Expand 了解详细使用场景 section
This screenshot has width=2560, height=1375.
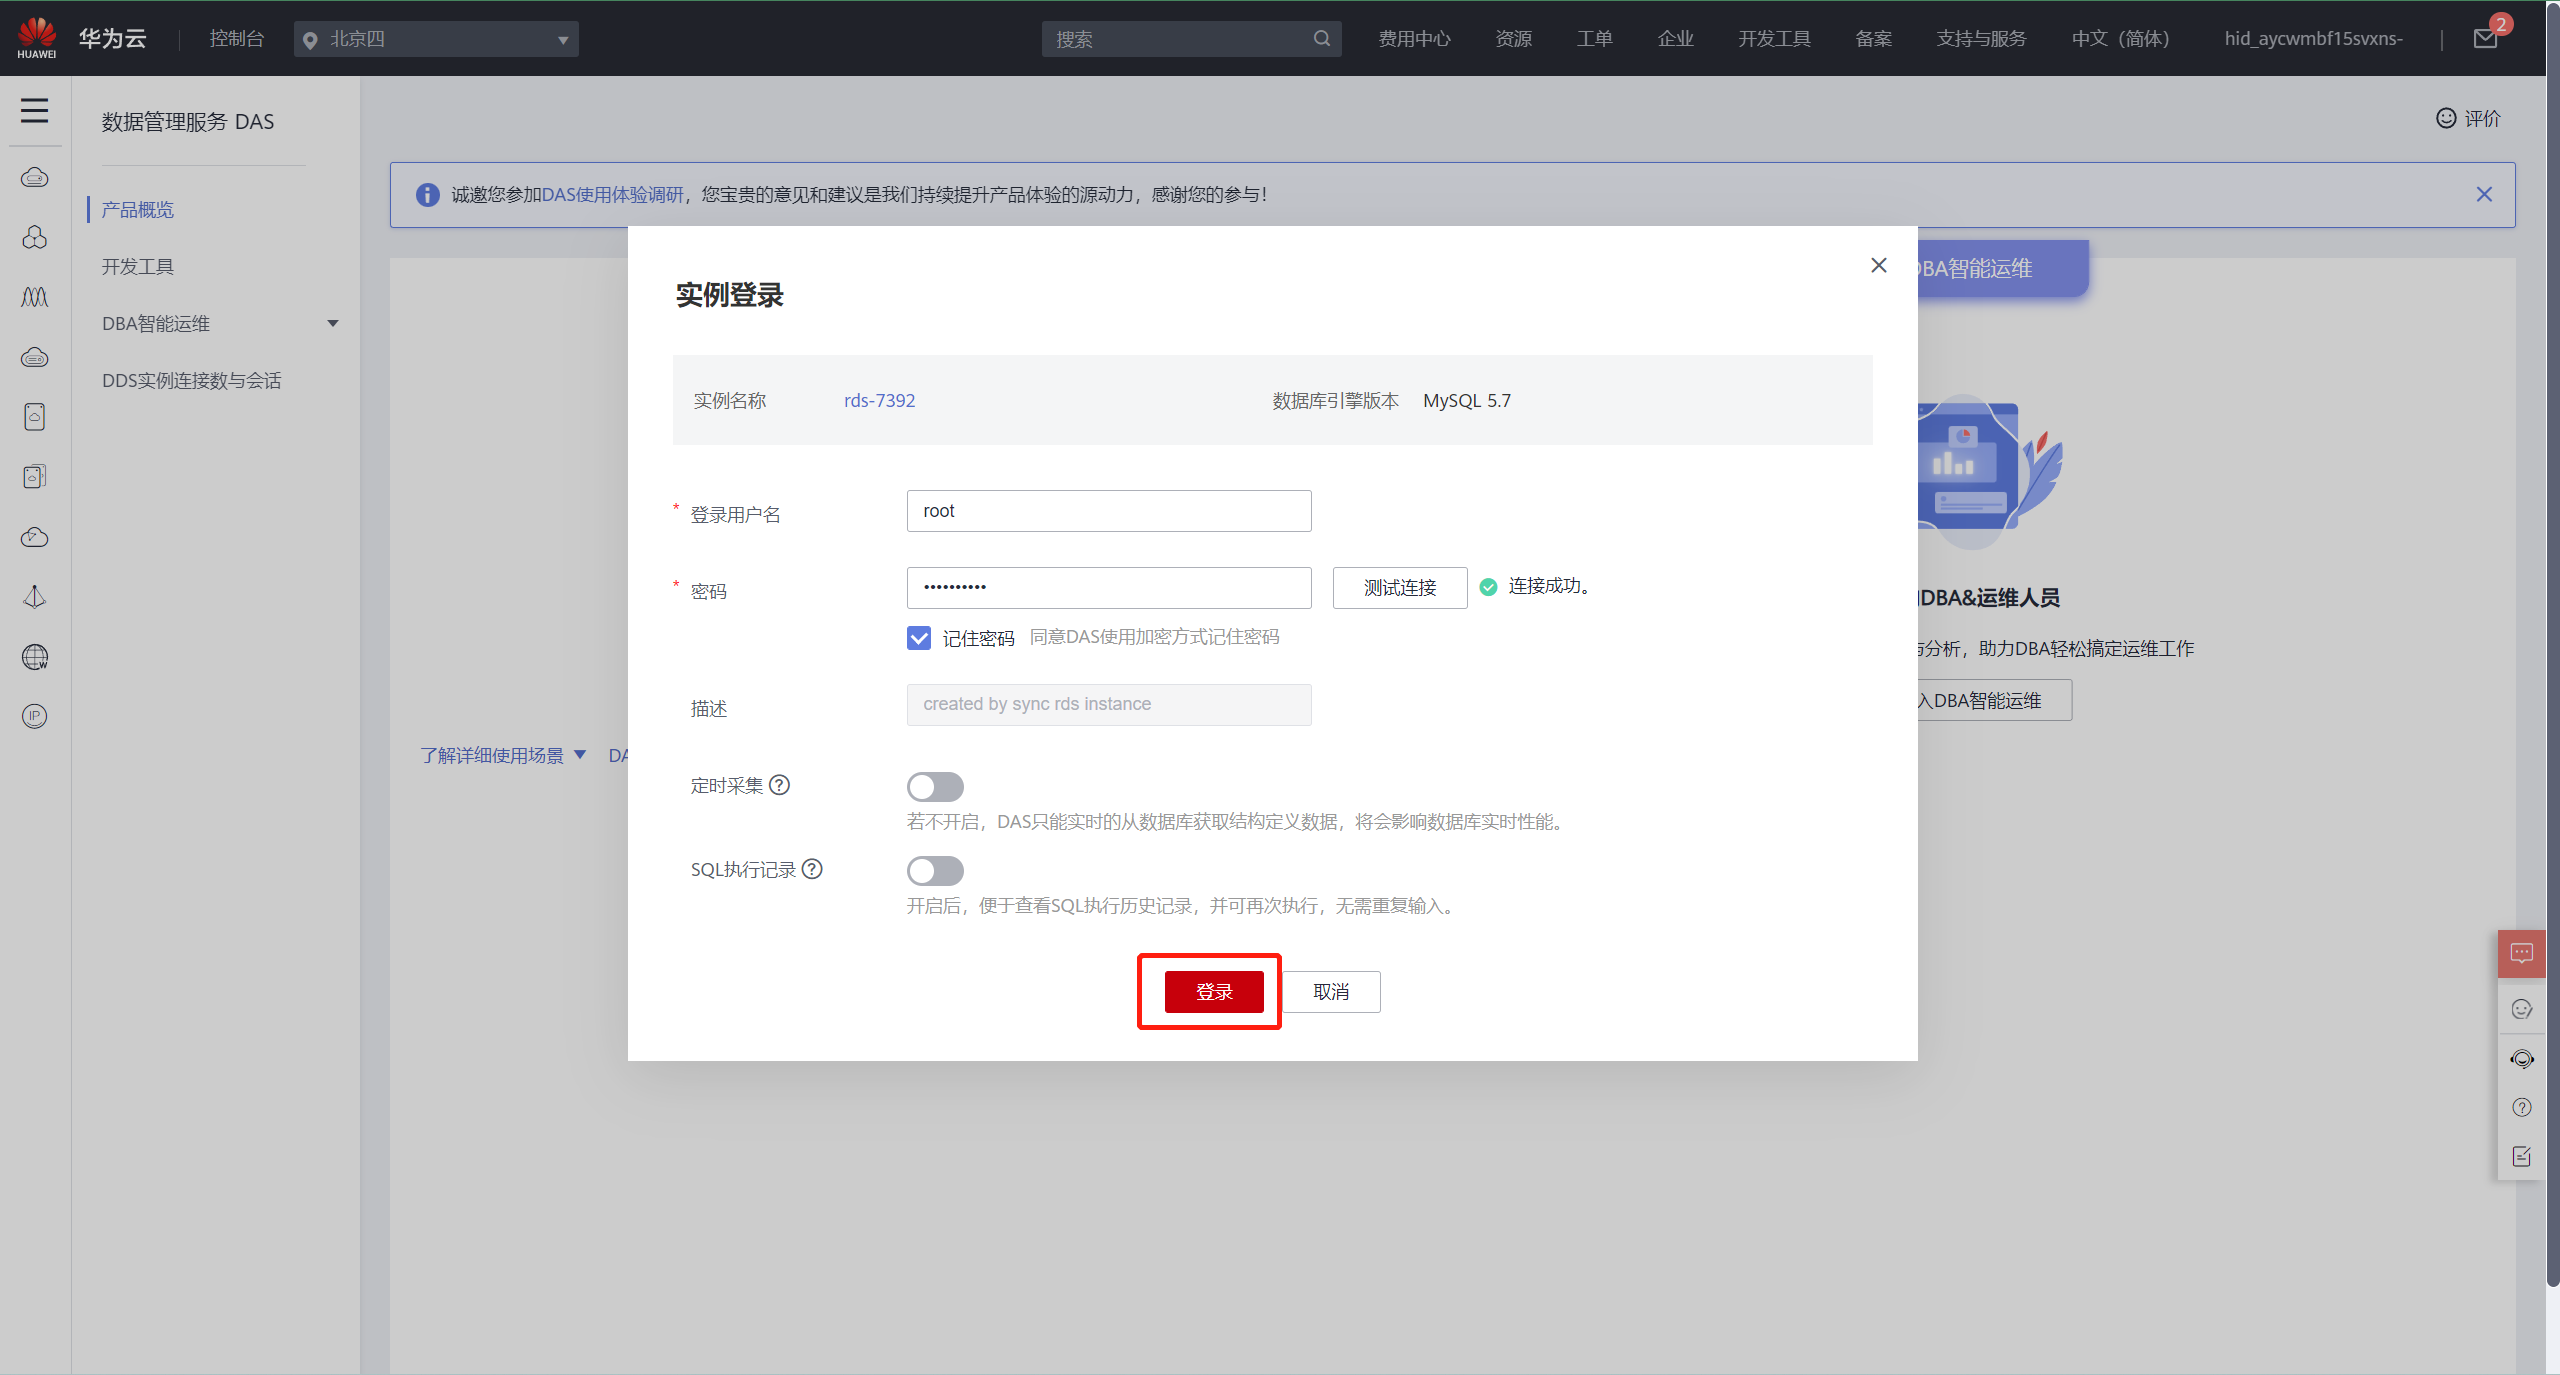coord(503,755)
